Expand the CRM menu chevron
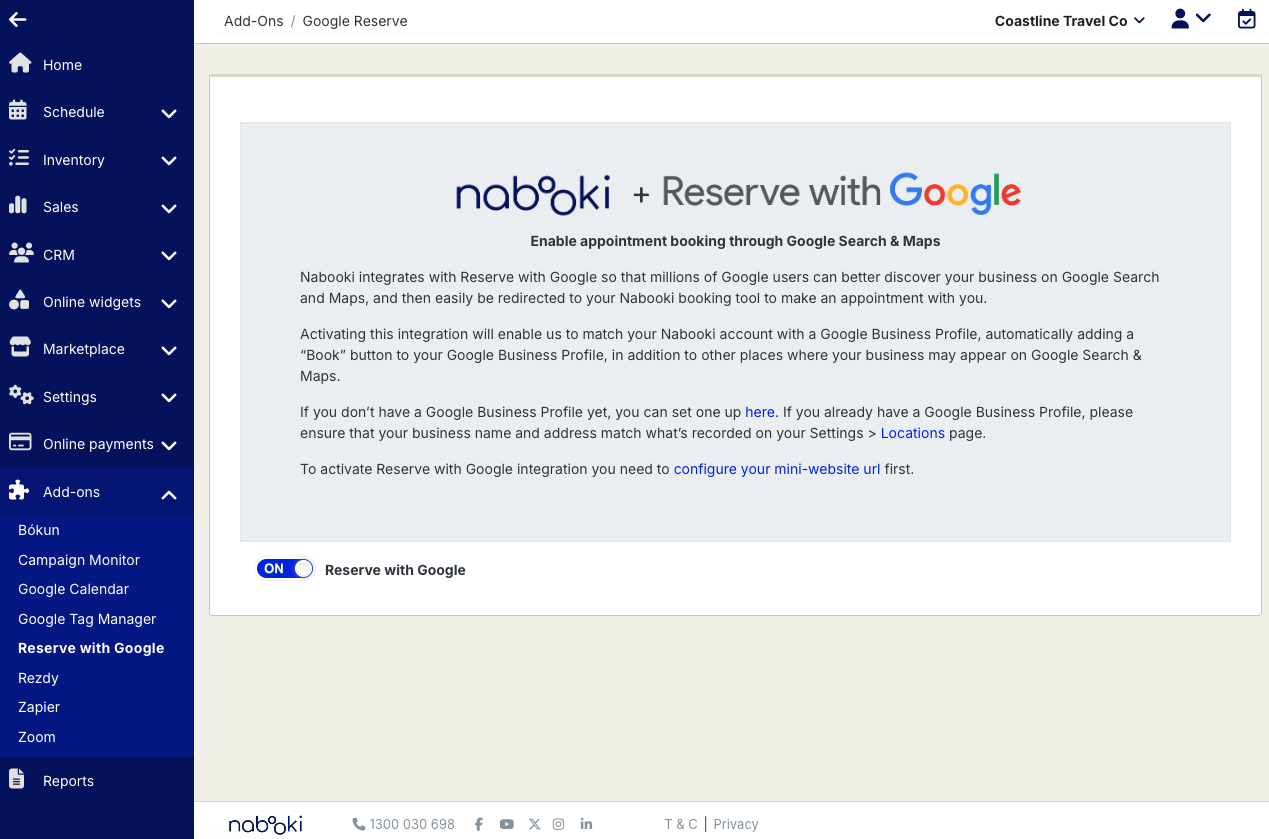The width and height of the screenshot is (1269, 839). [x=169, y=256]
